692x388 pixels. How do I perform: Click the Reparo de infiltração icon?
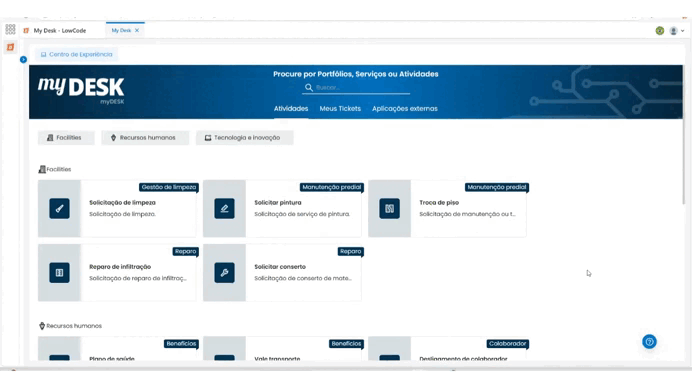[60, 273]
